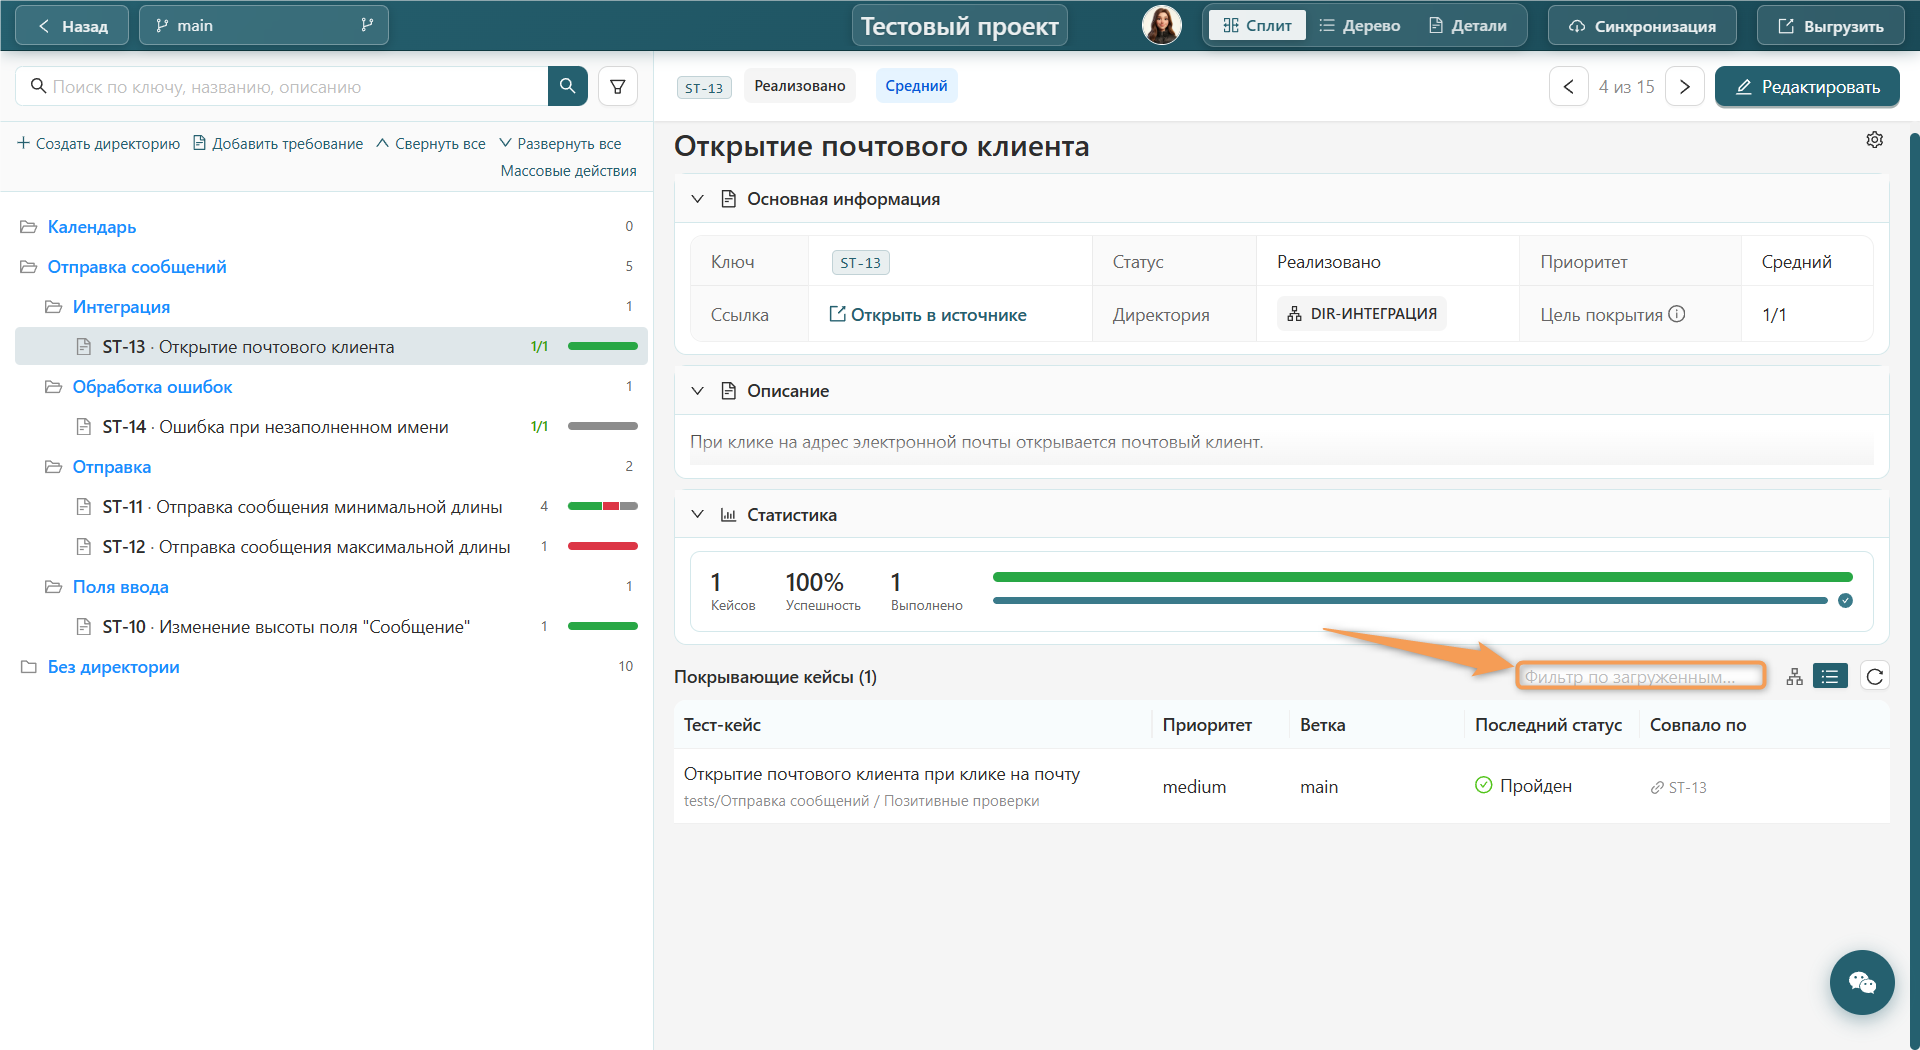Click the user avatar
The height and width of the screenshot is (1050, 1920).
click(1162, 25)
